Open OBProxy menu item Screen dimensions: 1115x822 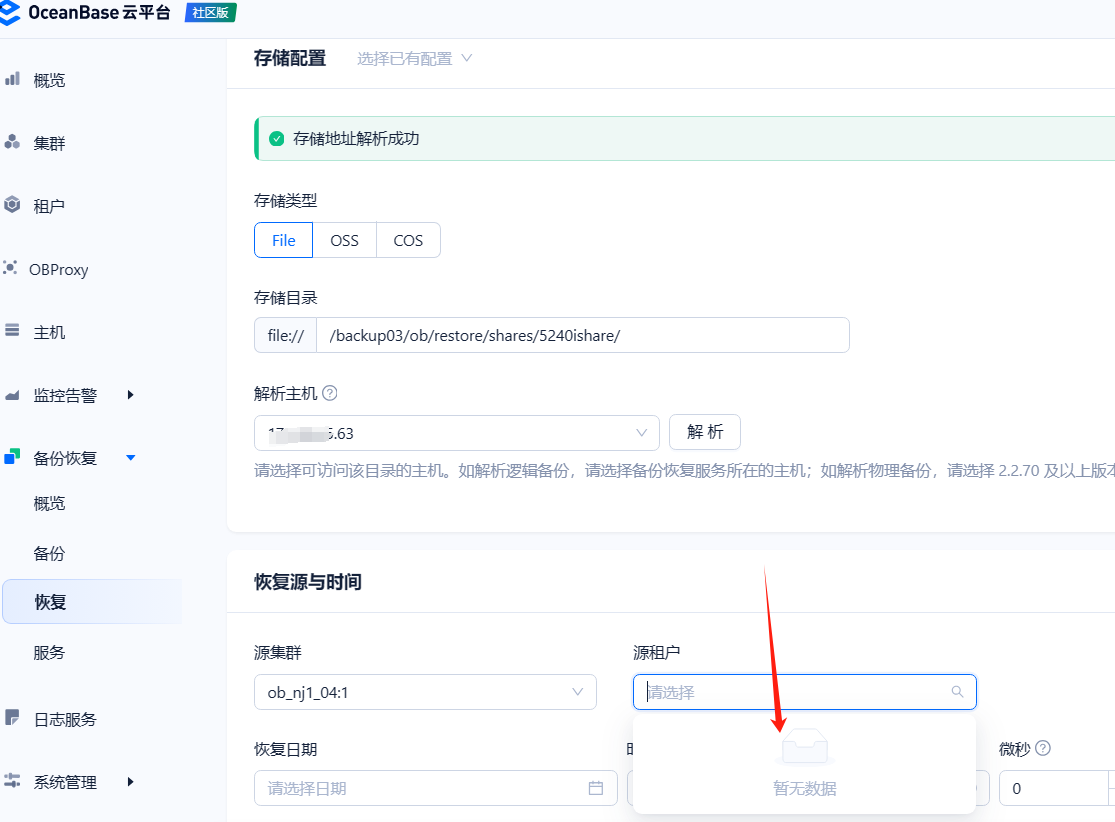click(x=59, y=269)
